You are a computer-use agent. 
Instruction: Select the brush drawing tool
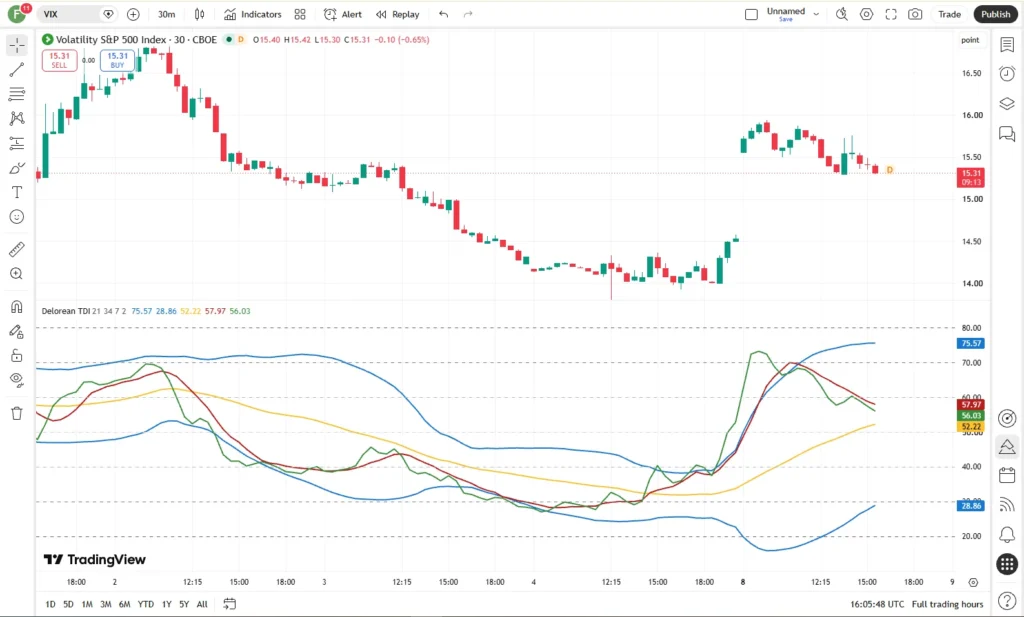pyautogui.click(x=17, y=168)
